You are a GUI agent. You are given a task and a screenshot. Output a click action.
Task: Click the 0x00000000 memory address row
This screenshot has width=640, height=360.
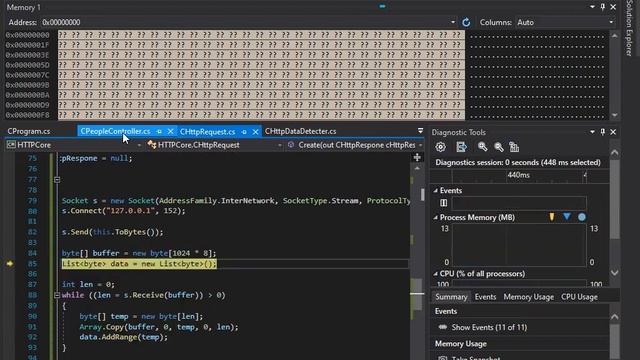click(x=27, y=35)
